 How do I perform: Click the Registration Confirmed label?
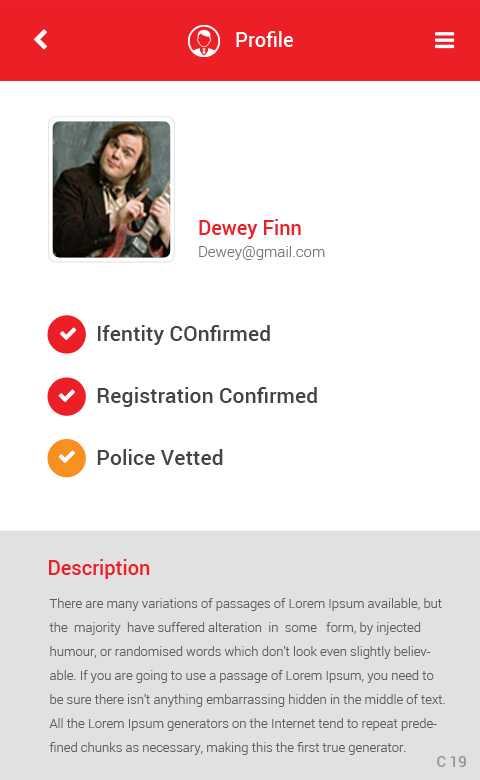(207, 396)
